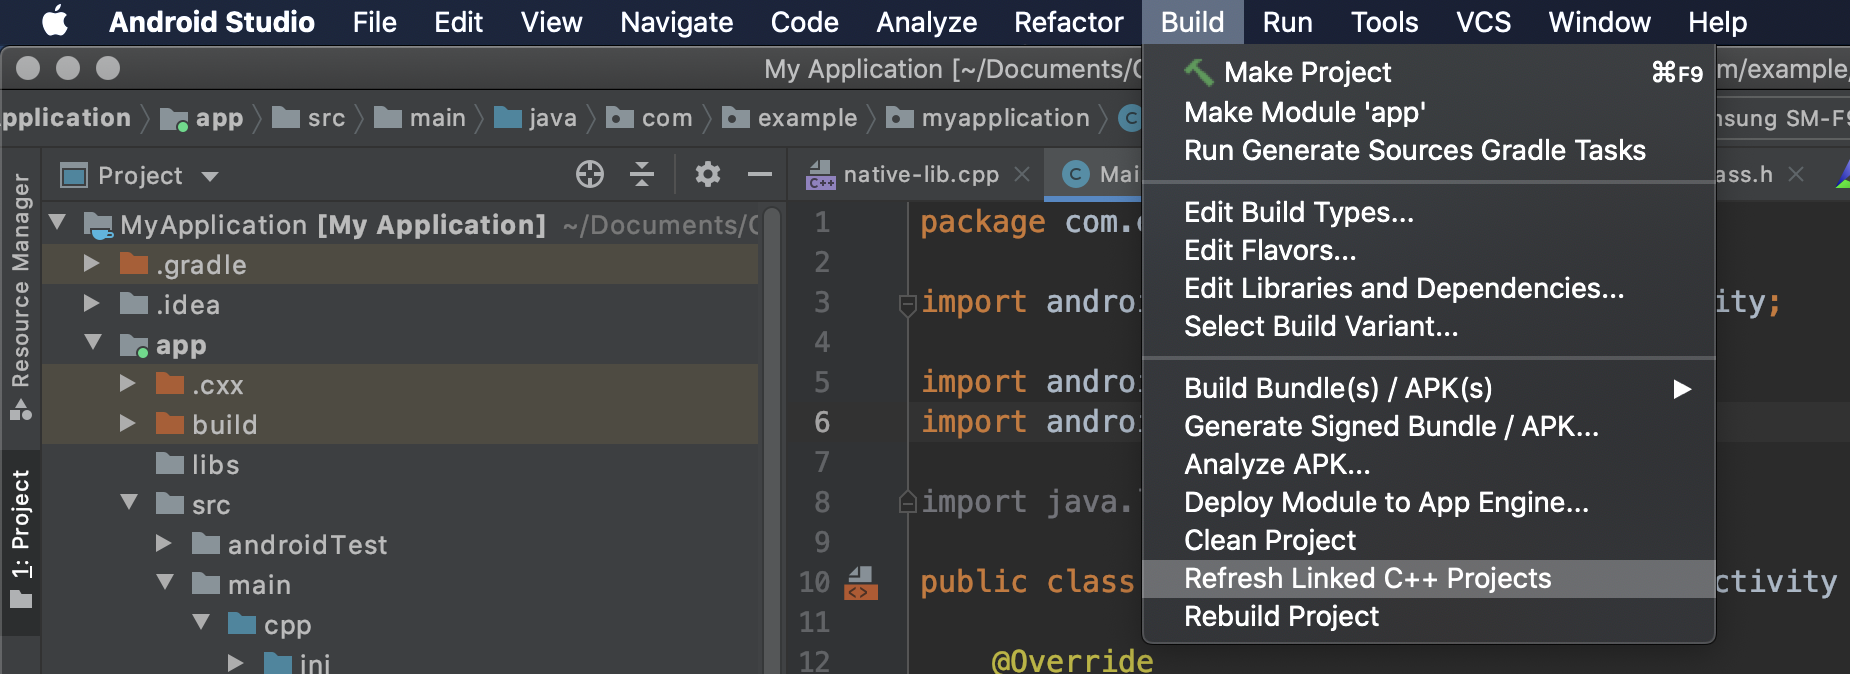Choose Make Module 'app'

click(1429, 112)
